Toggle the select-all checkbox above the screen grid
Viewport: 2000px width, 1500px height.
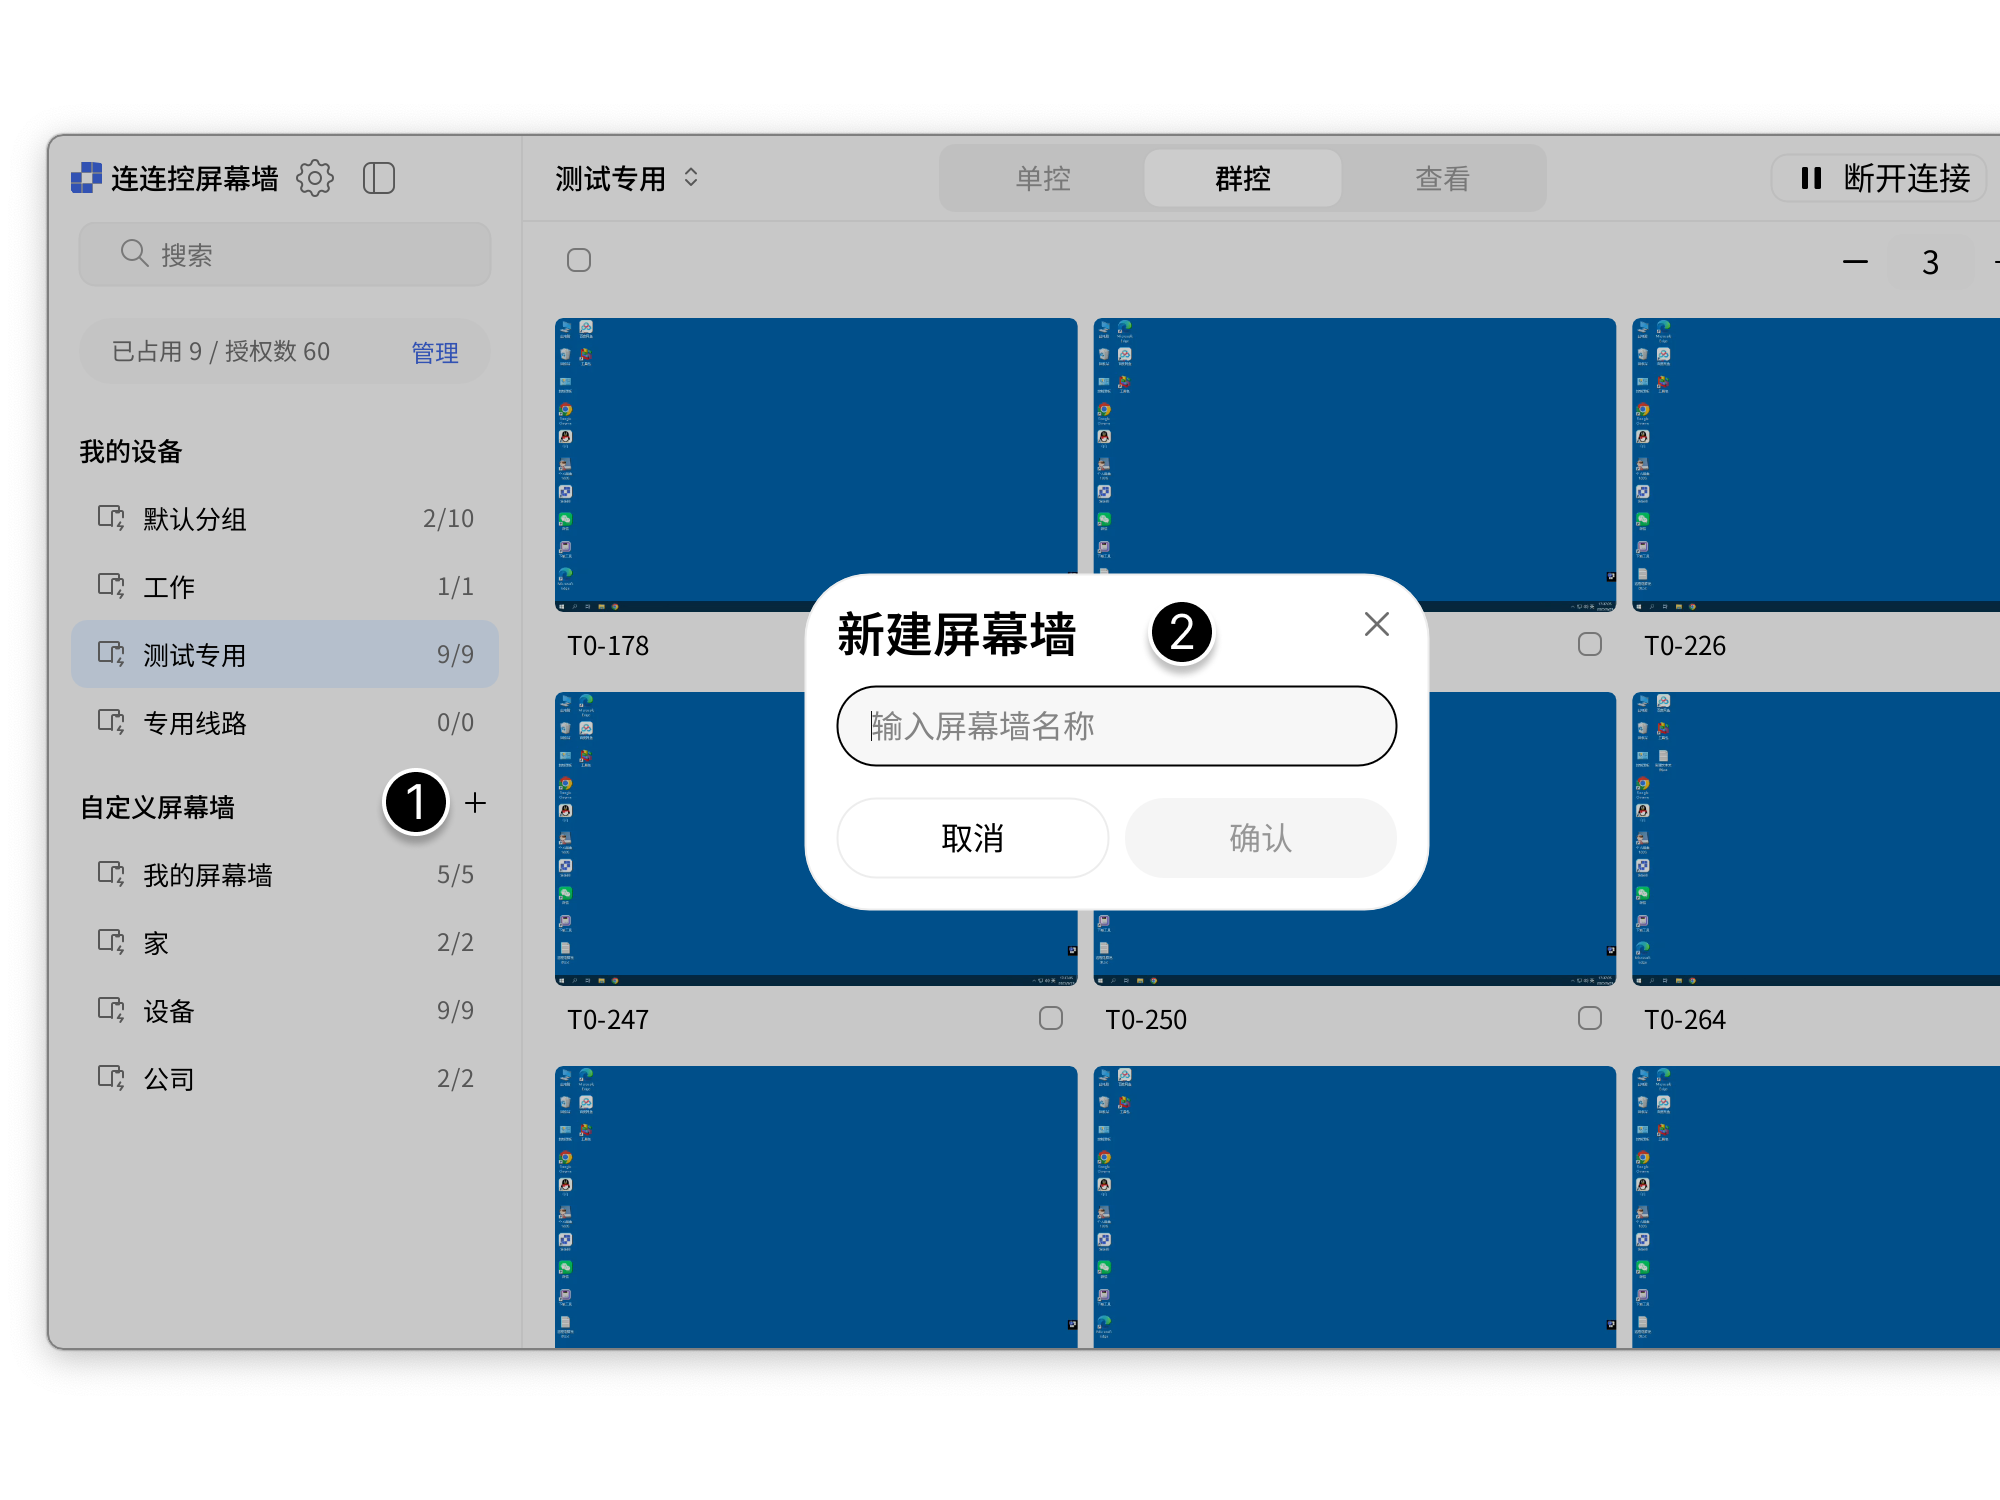tap(579, 259)
